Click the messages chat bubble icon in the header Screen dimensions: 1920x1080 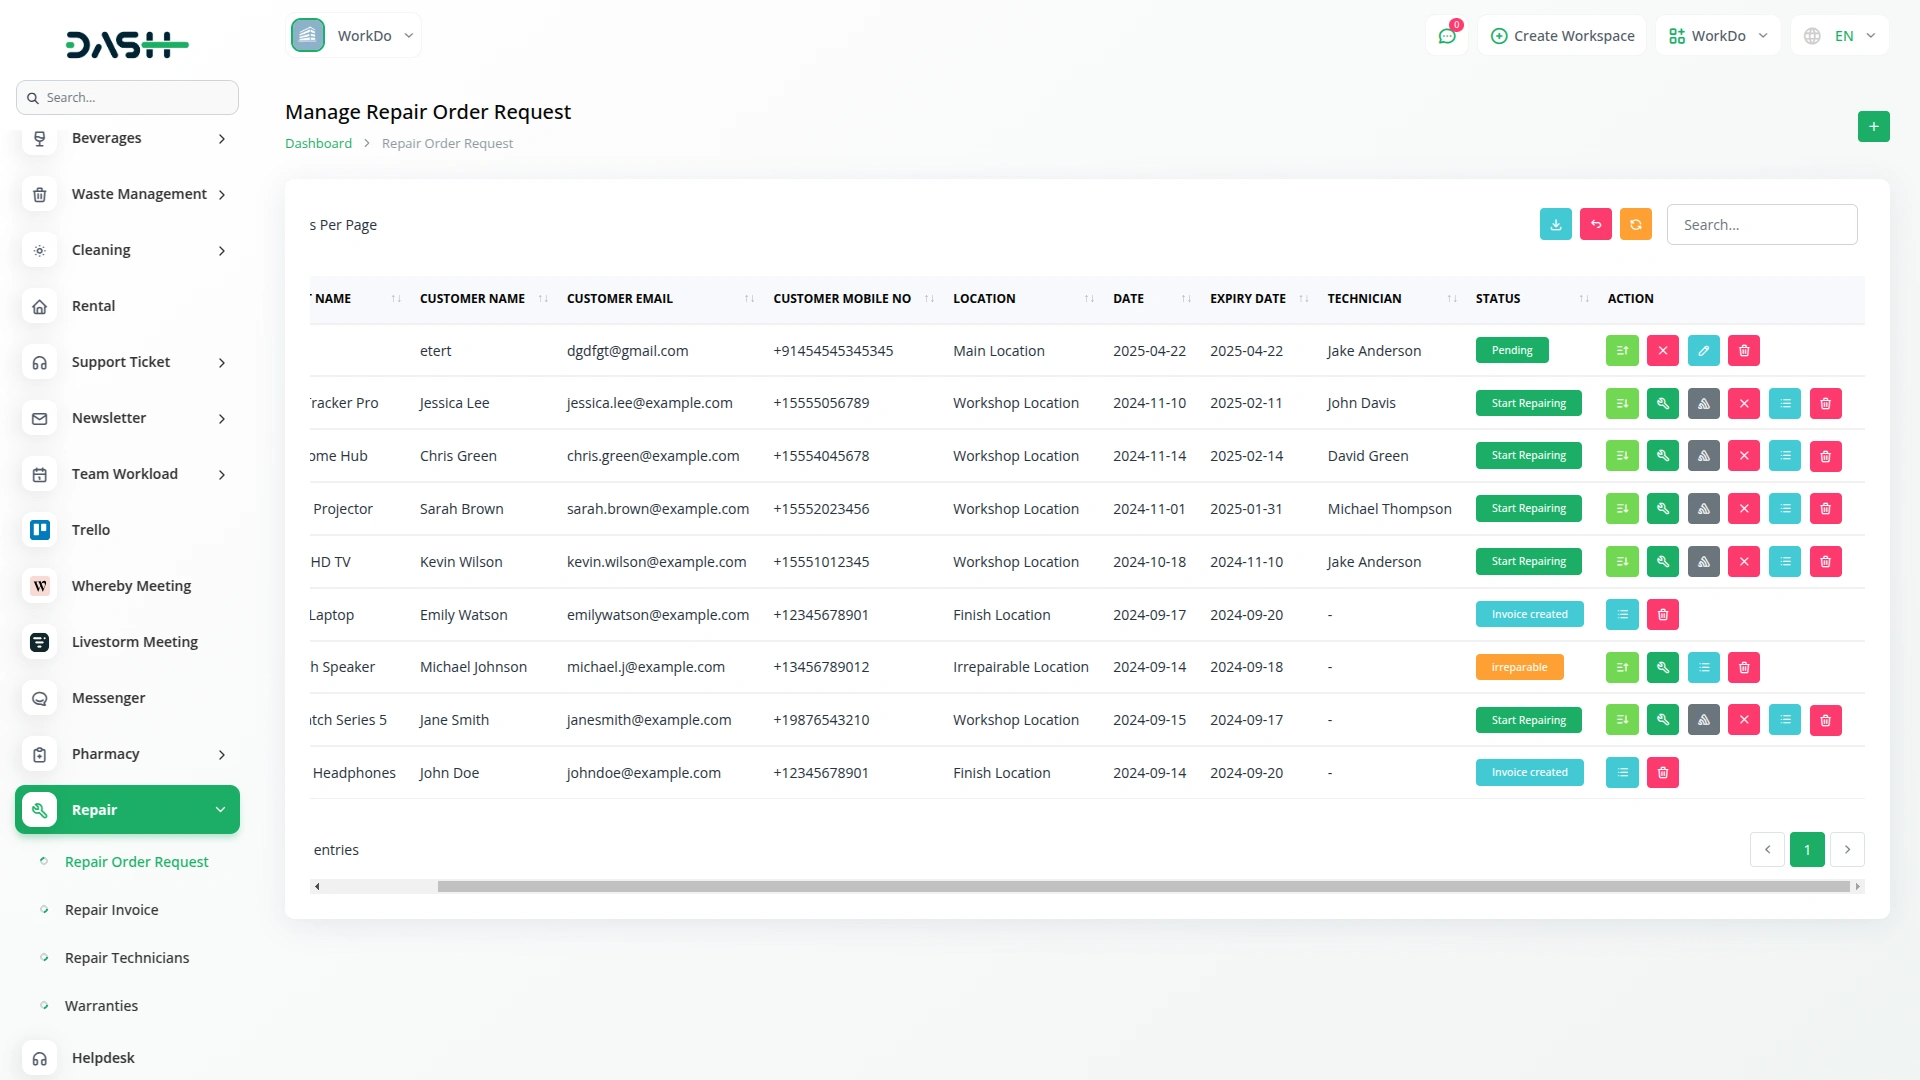pos(1447,35)
